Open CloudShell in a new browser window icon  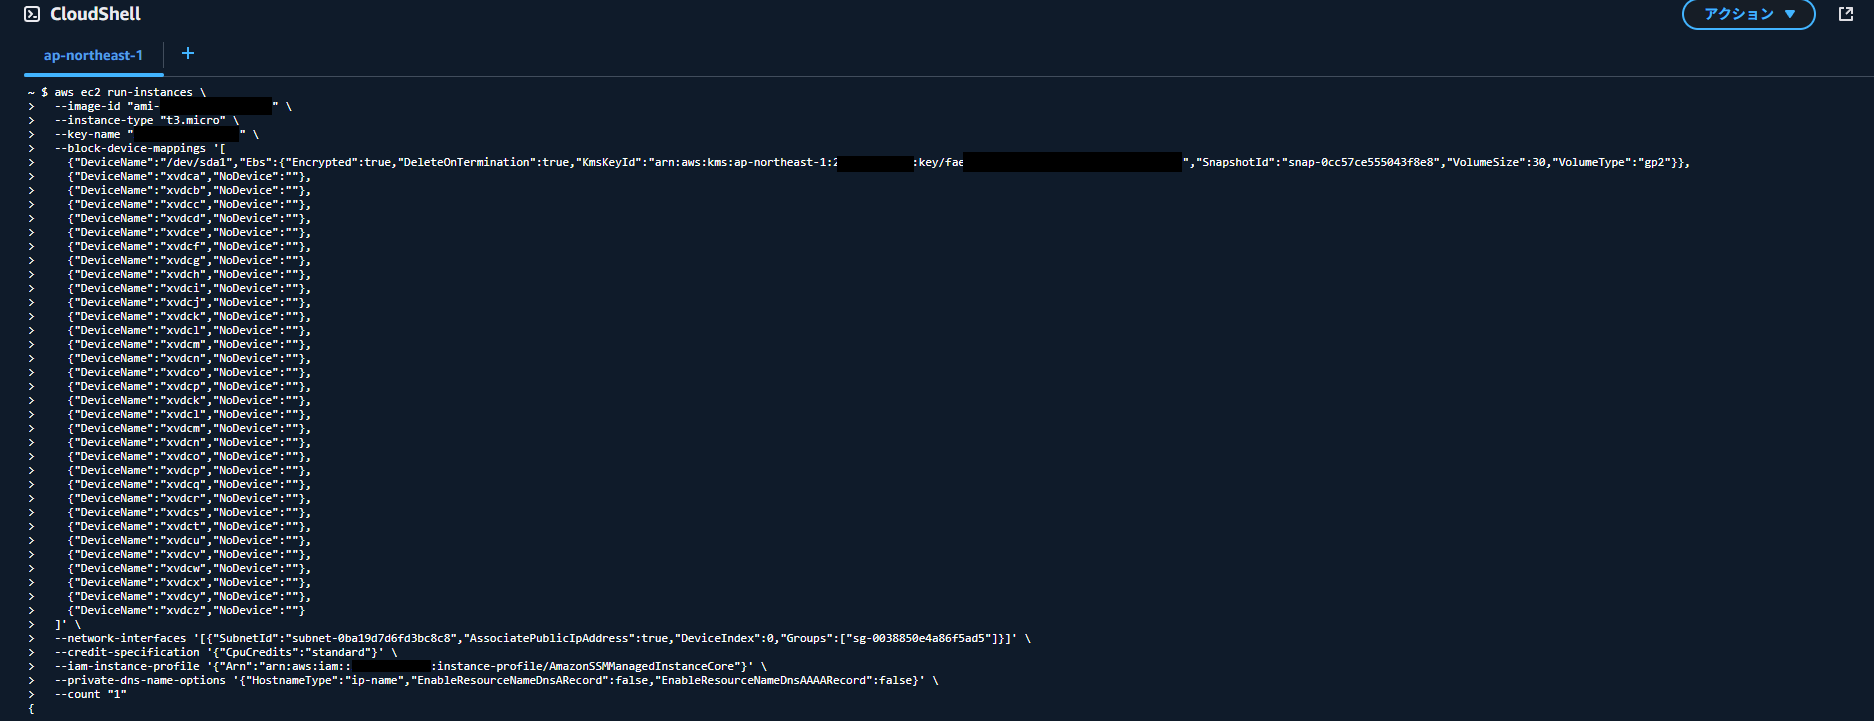pos(1846,14)
